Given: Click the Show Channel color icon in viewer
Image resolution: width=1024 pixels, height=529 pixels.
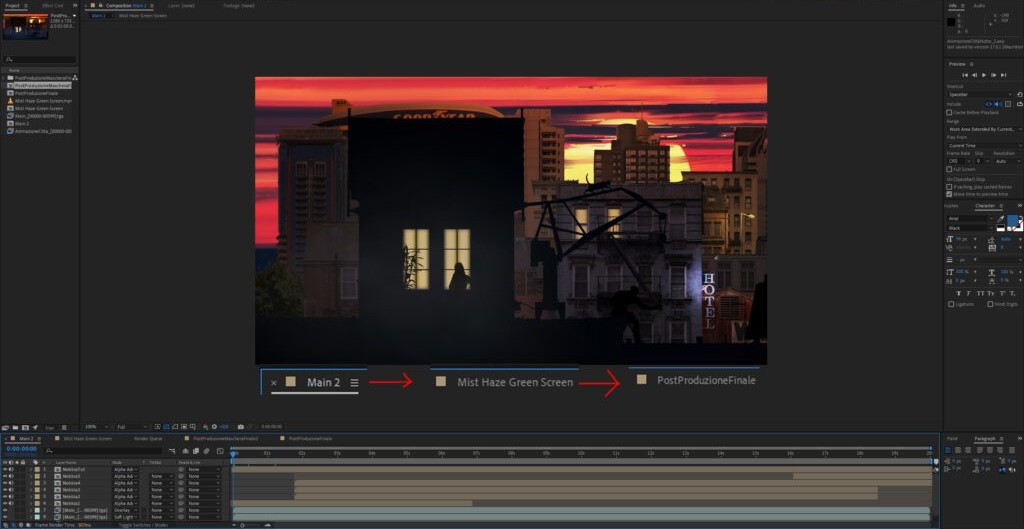Looking at the screenshot, I should click(x=205, y=426).
